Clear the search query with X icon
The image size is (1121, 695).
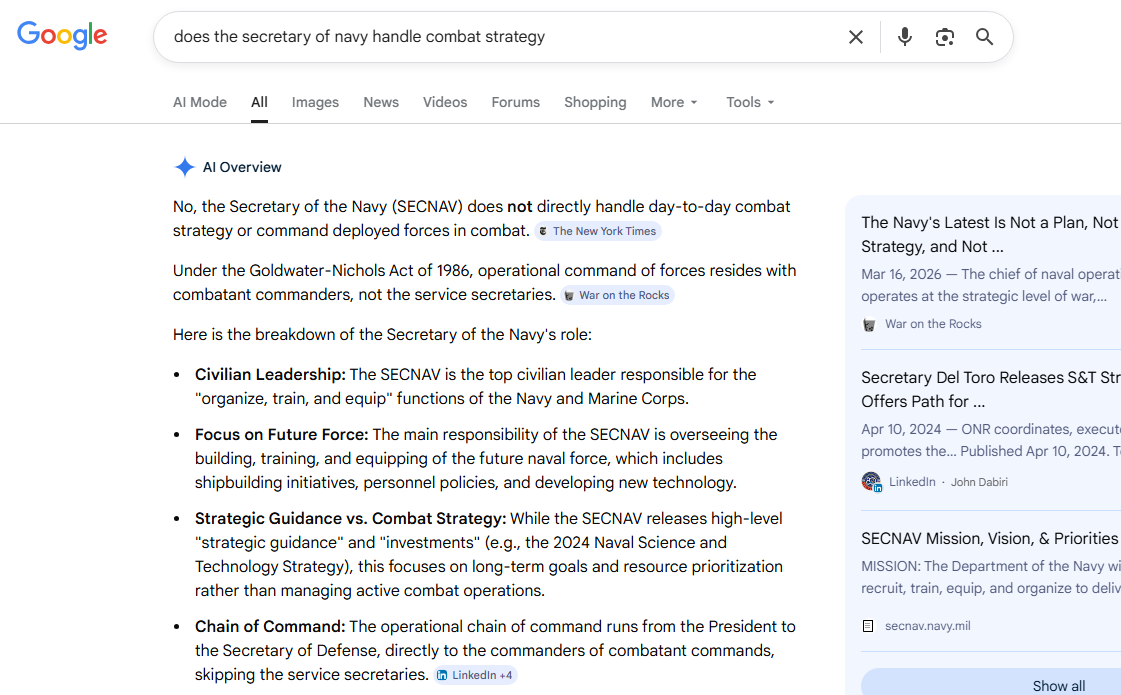(855, 37)
